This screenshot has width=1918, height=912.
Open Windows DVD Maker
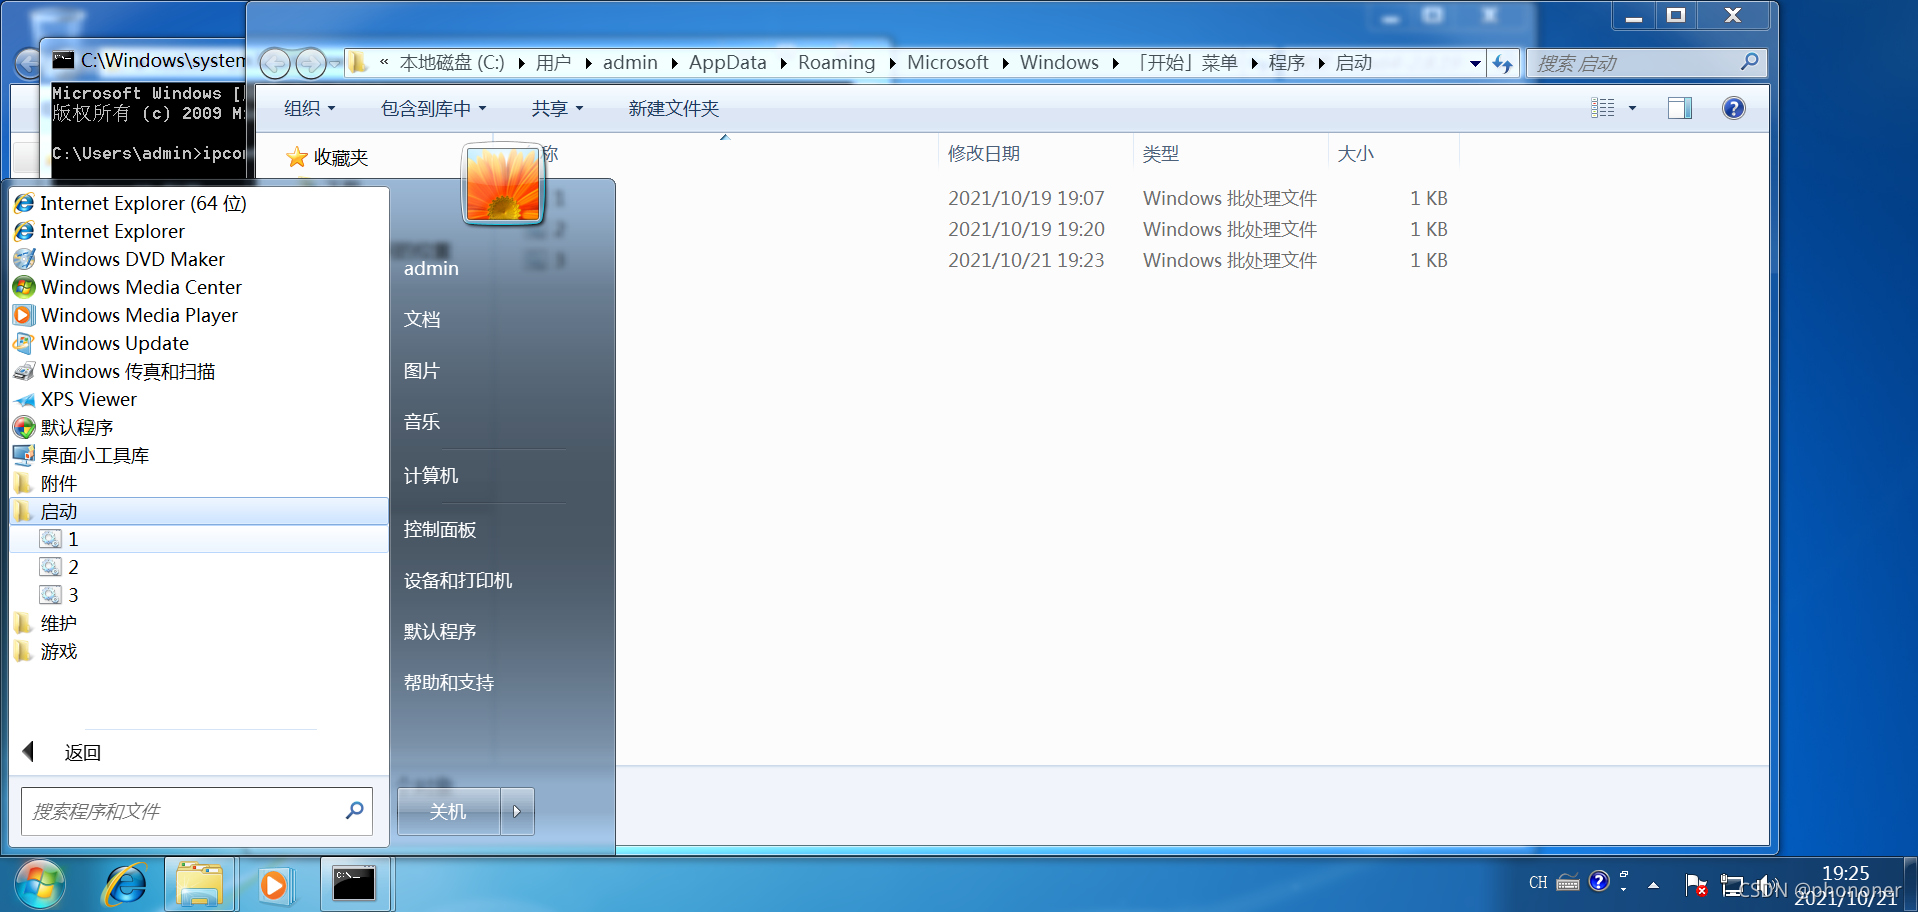coord(120,259)
